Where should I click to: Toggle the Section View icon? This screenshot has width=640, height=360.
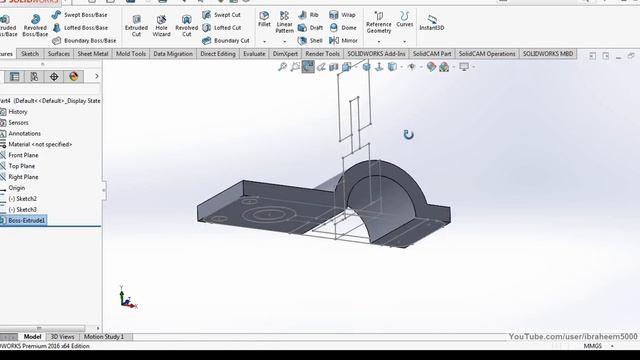tap(333, 67)
